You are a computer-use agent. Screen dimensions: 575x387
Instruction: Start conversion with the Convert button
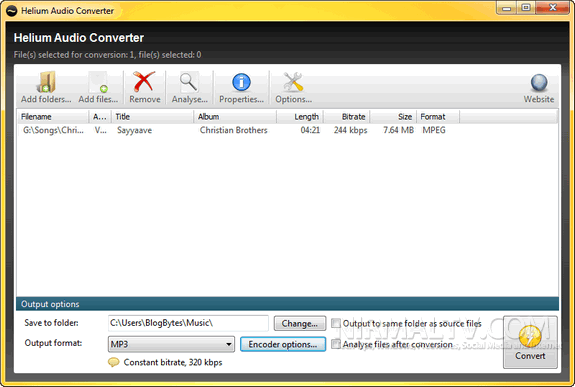(530, 342)
